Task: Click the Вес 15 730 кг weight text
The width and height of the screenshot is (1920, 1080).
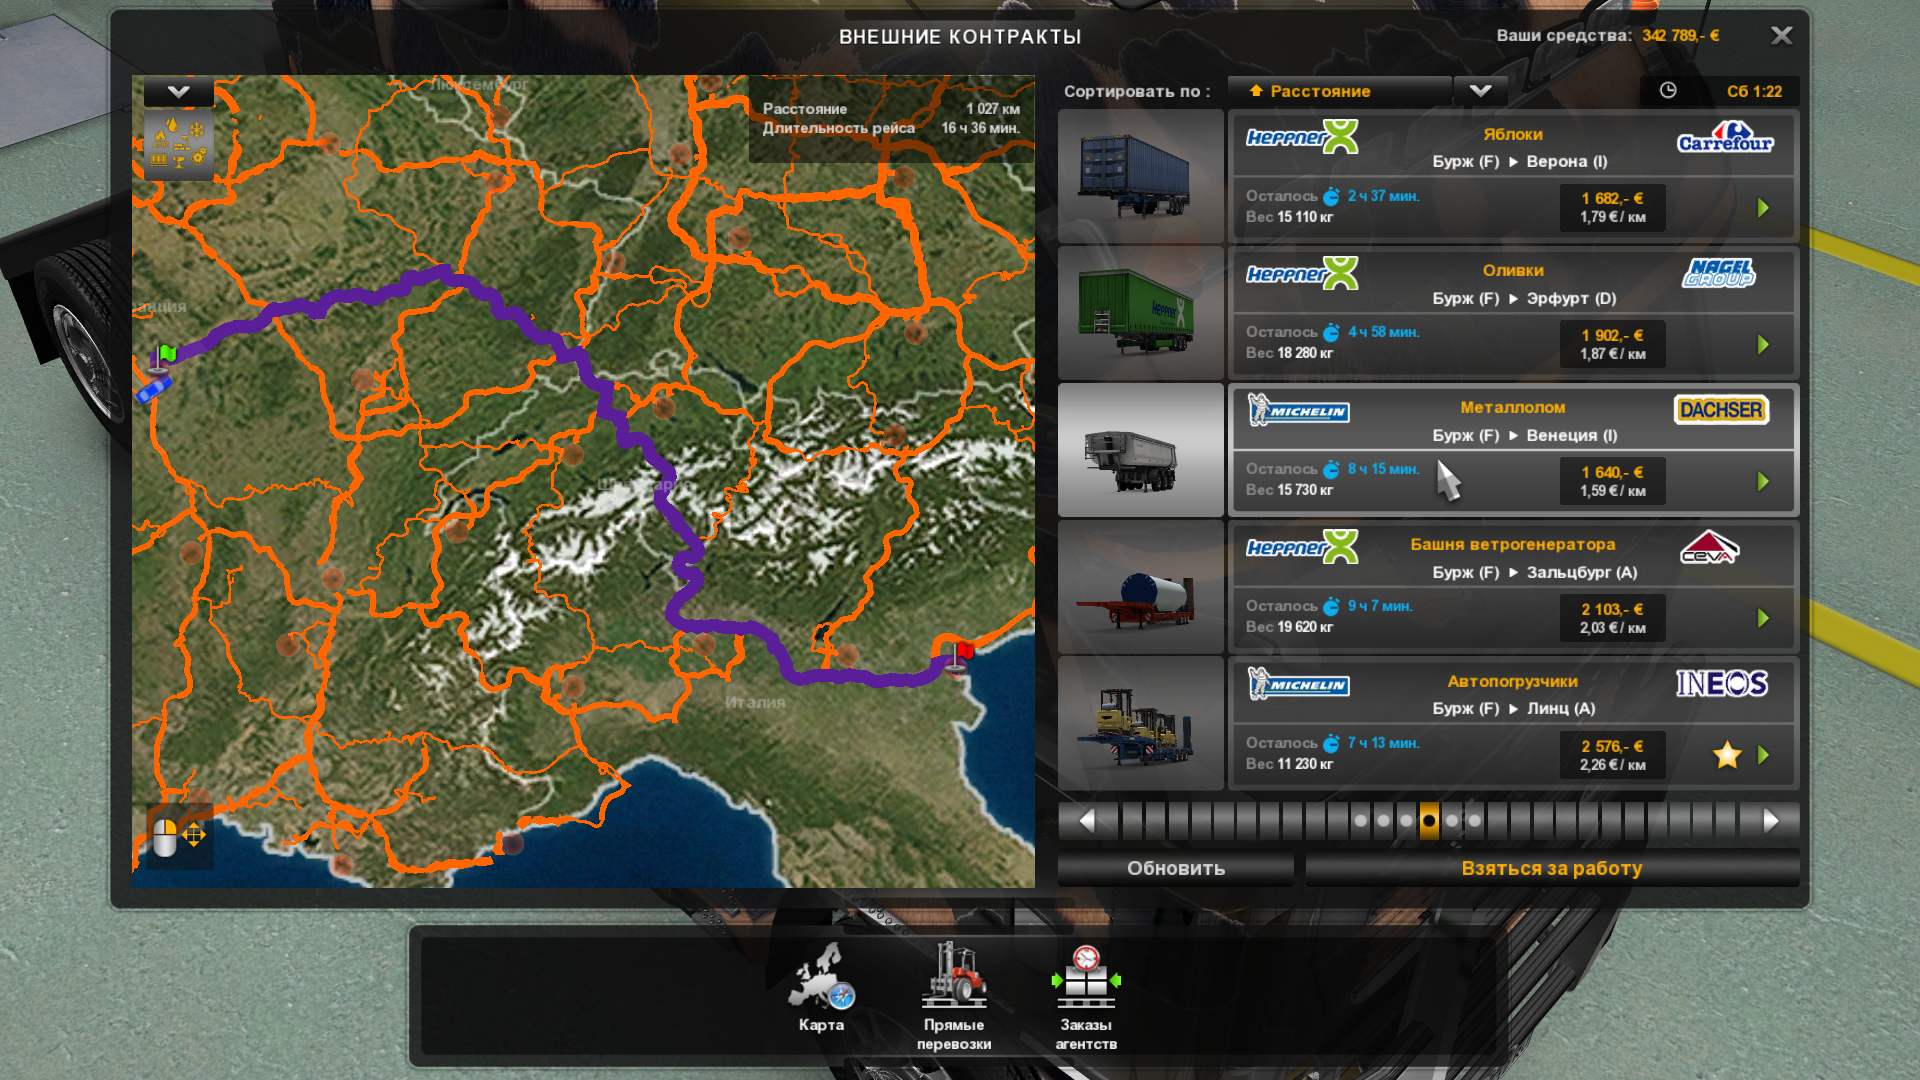Action: [x=1289, y=490]
